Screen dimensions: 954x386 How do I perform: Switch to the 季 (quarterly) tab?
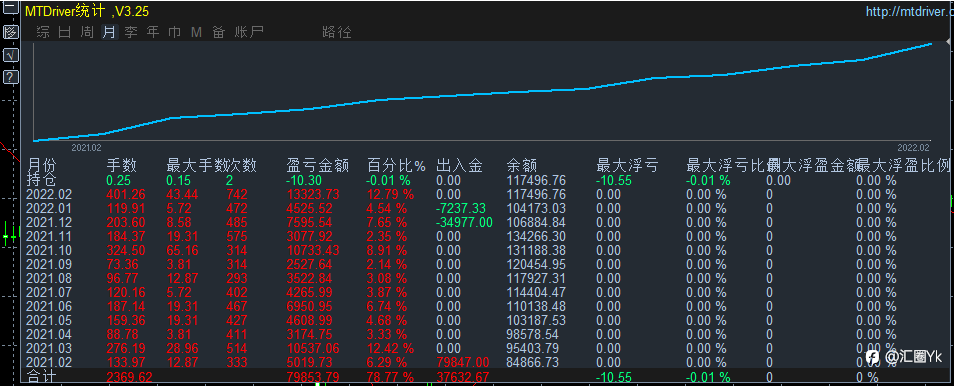pyautogui.click(x=131, y=32)
